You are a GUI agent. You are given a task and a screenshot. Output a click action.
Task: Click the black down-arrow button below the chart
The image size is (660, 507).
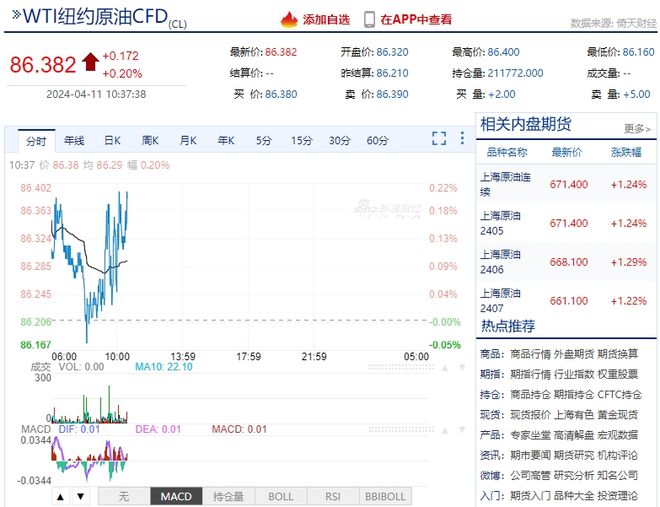pyautogui.click(x=80, y=497)
